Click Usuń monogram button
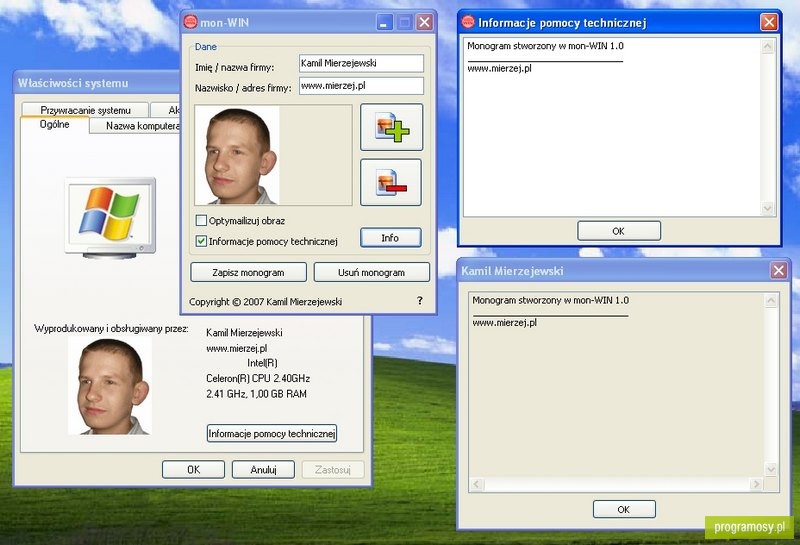Screen dimensions: 800x545 [371, 272]
